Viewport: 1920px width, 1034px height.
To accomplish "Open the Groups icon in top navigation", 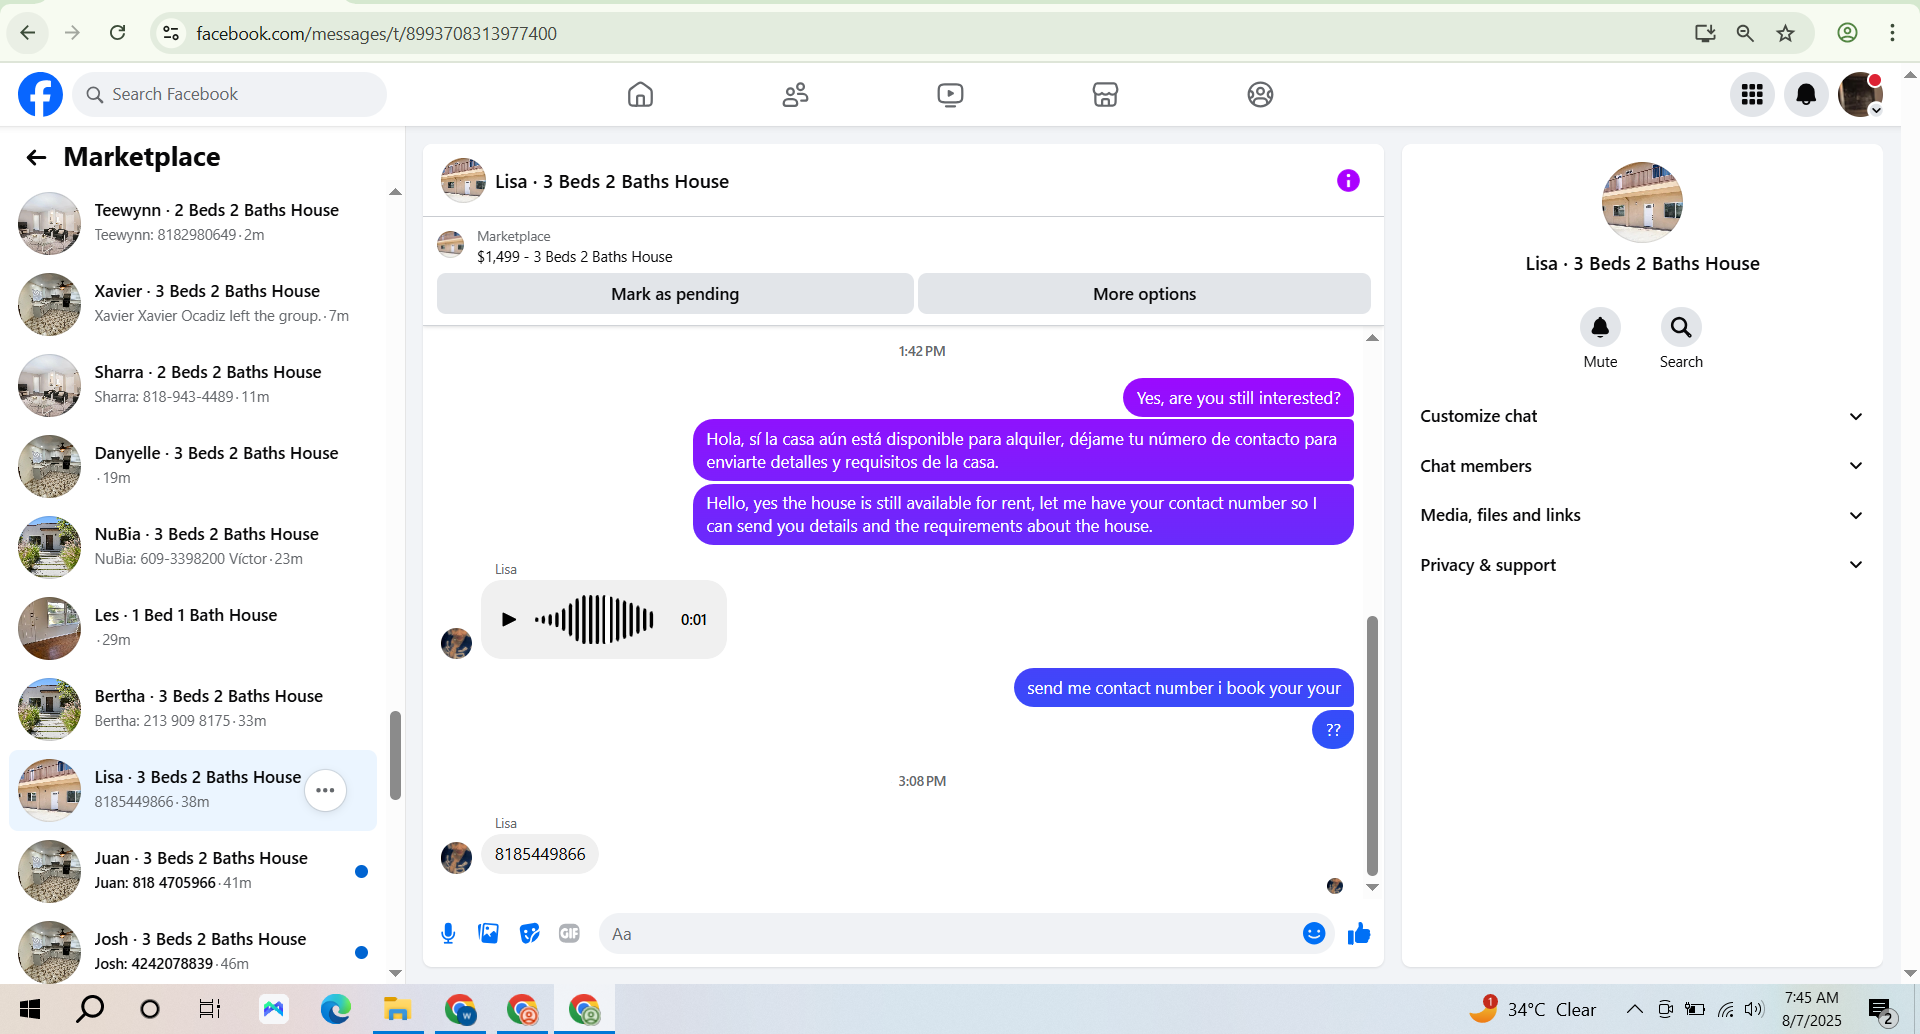I will (1260, 94).
